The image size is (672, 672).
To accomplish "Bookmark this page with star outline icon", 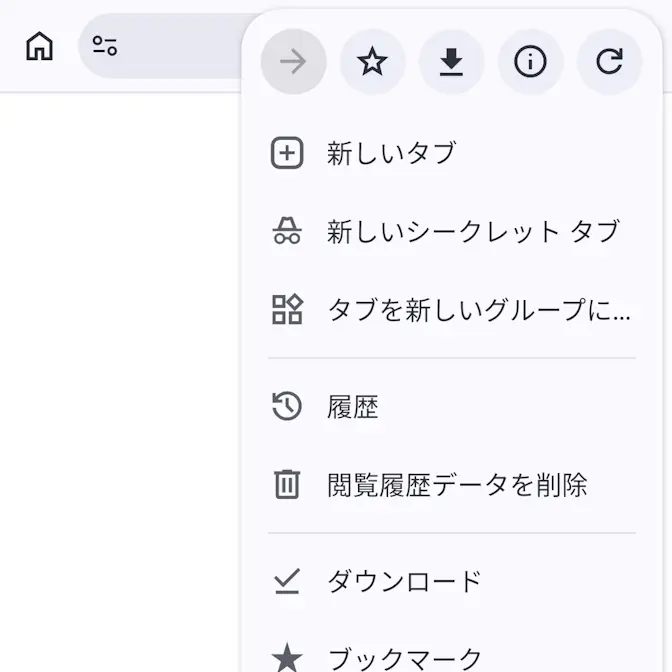I will click(372, 62).
